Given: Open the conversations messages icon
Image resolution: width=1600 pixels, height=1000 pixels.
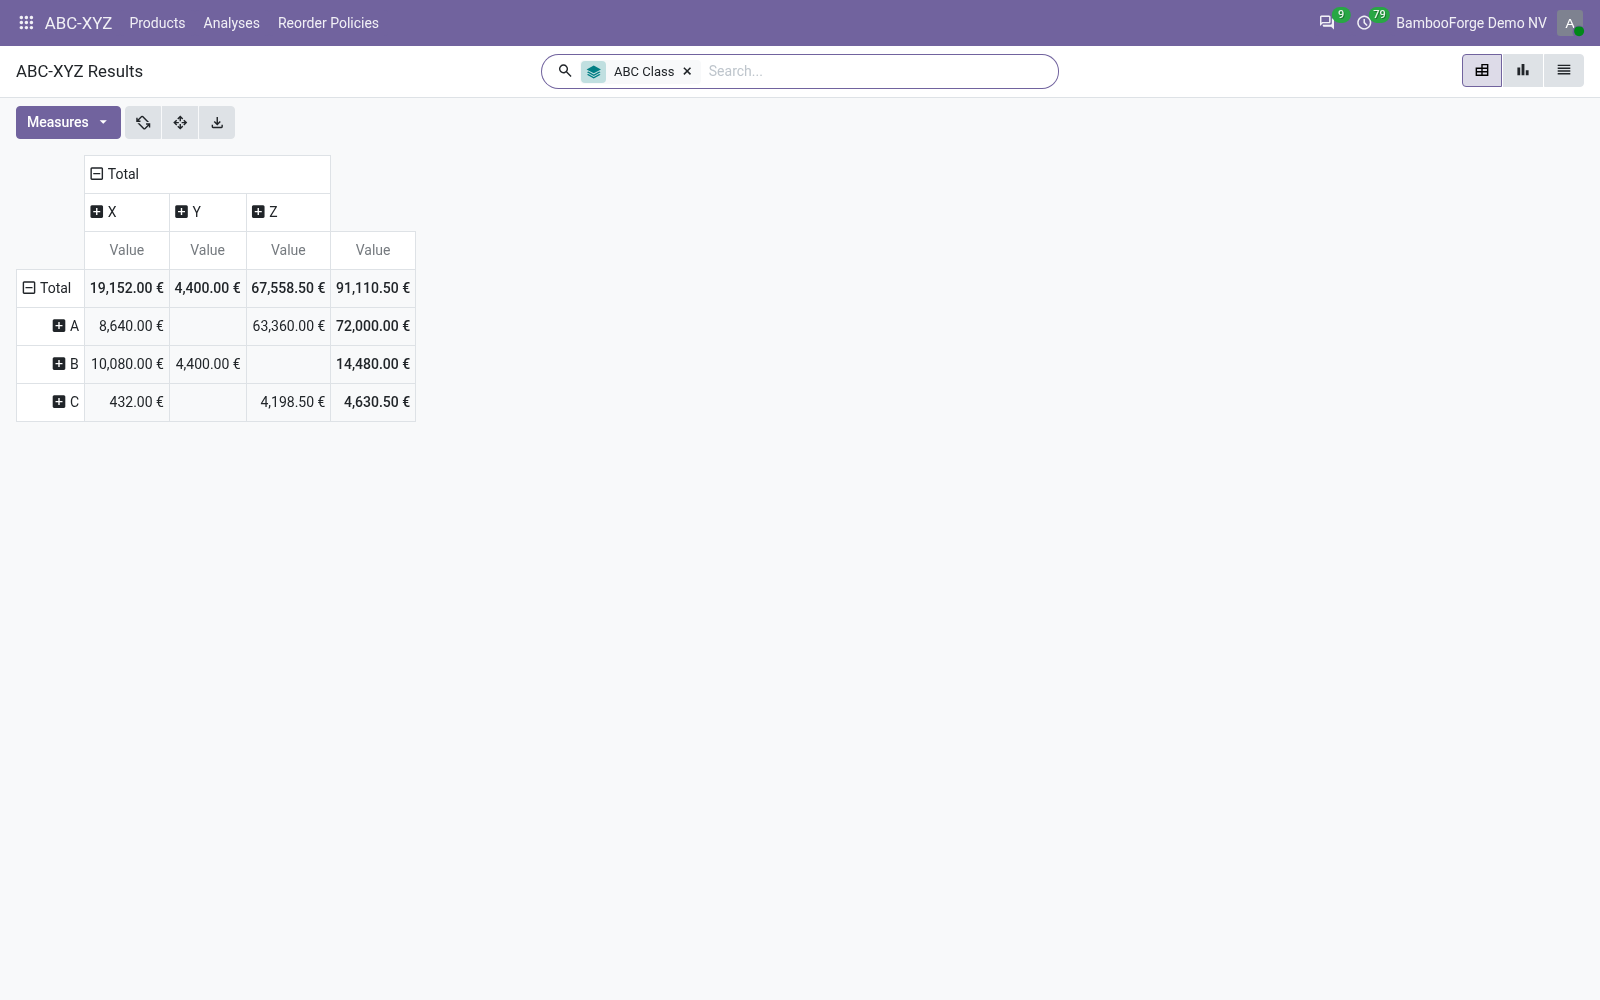Looking at the screenshot, I should (1327, 22).
